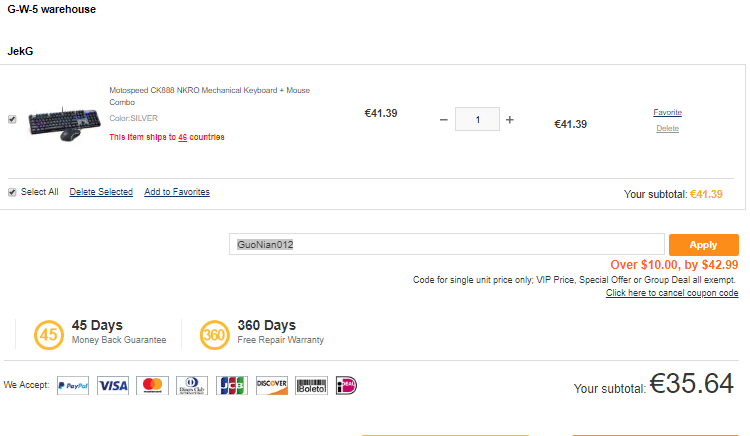Apply the coupon code
The image size is (750, 436).
click(704, 245)
